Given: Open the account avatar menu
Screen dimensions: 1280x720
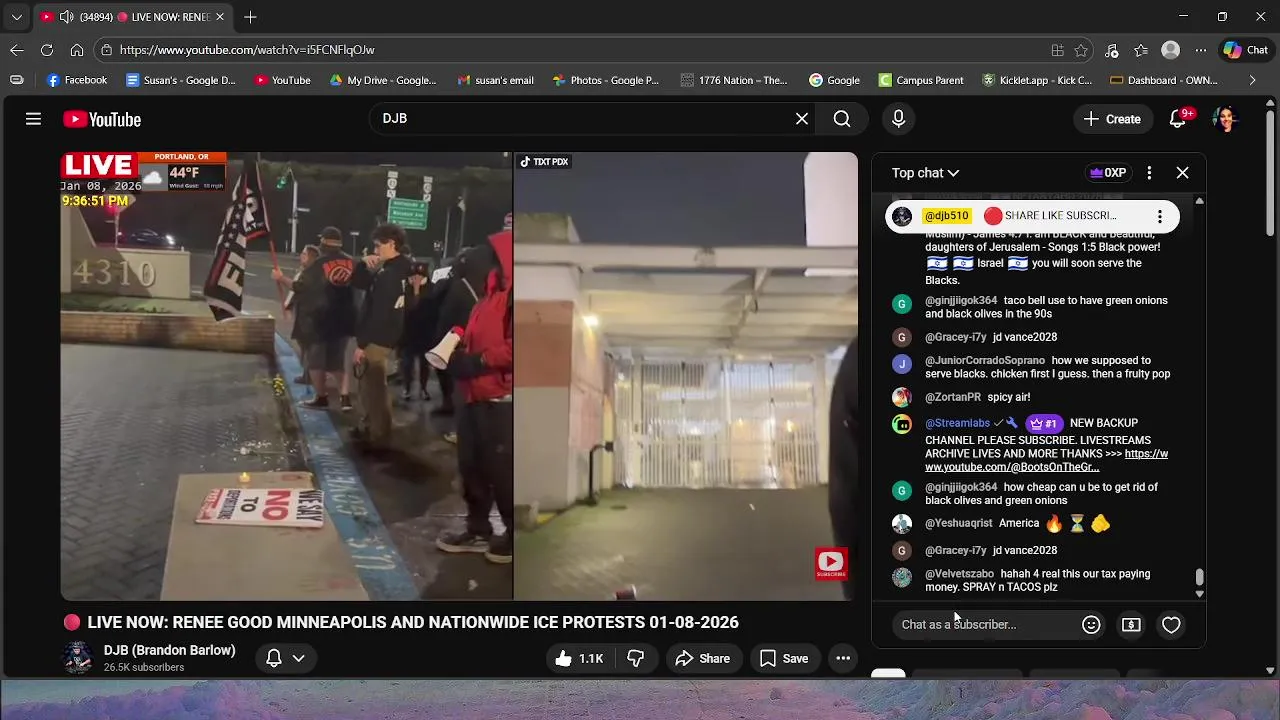Looking at the screenshot, I should click(x=1226, y=119).
